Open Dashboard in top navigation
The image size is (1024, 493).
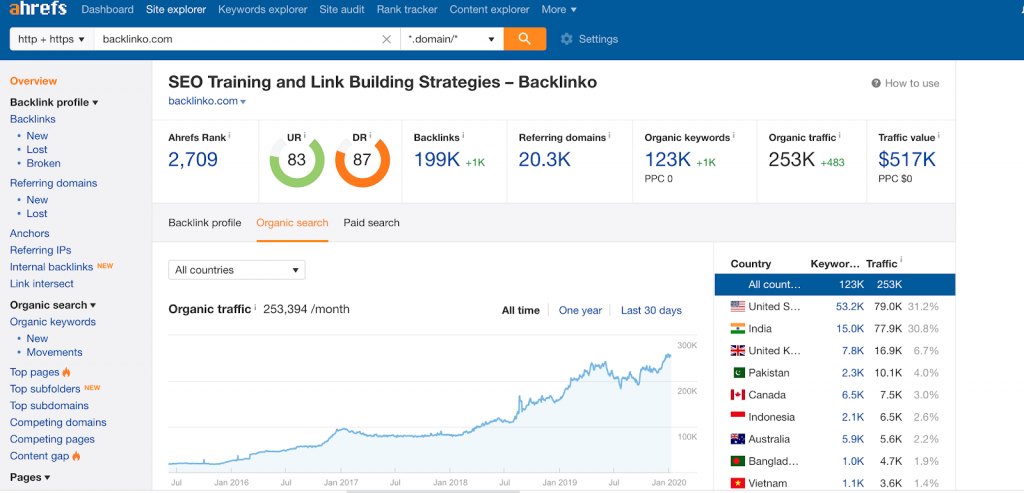(108, 9)
